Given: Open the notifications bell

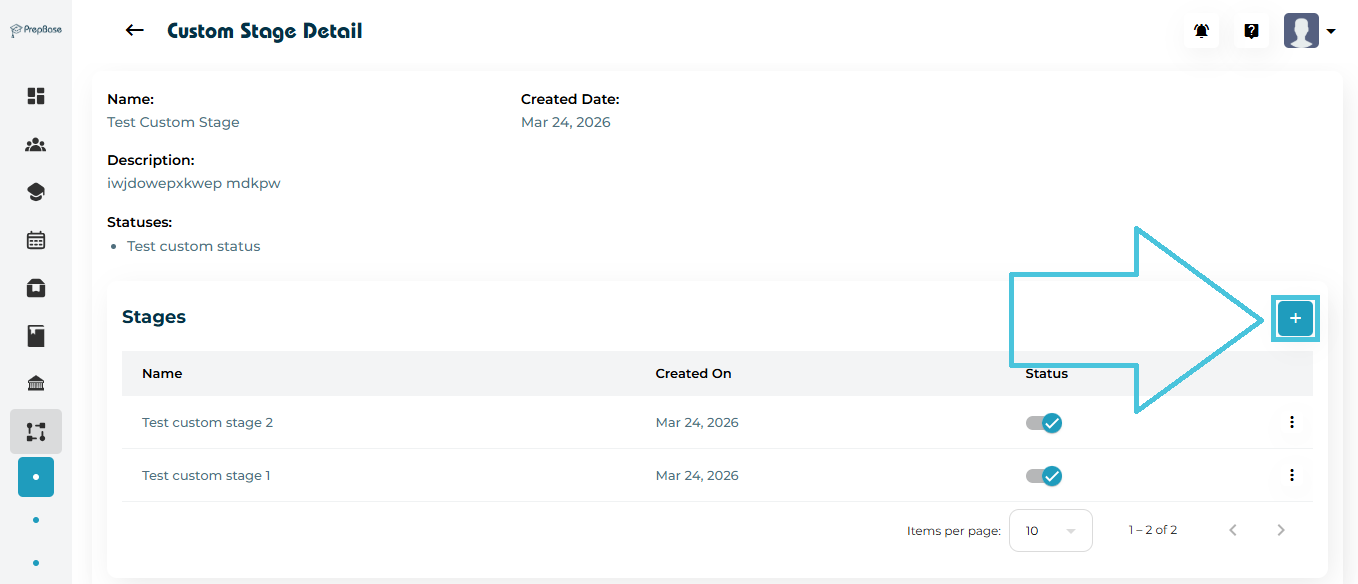Looking at the screenshot, I should tap(1201, 31).
